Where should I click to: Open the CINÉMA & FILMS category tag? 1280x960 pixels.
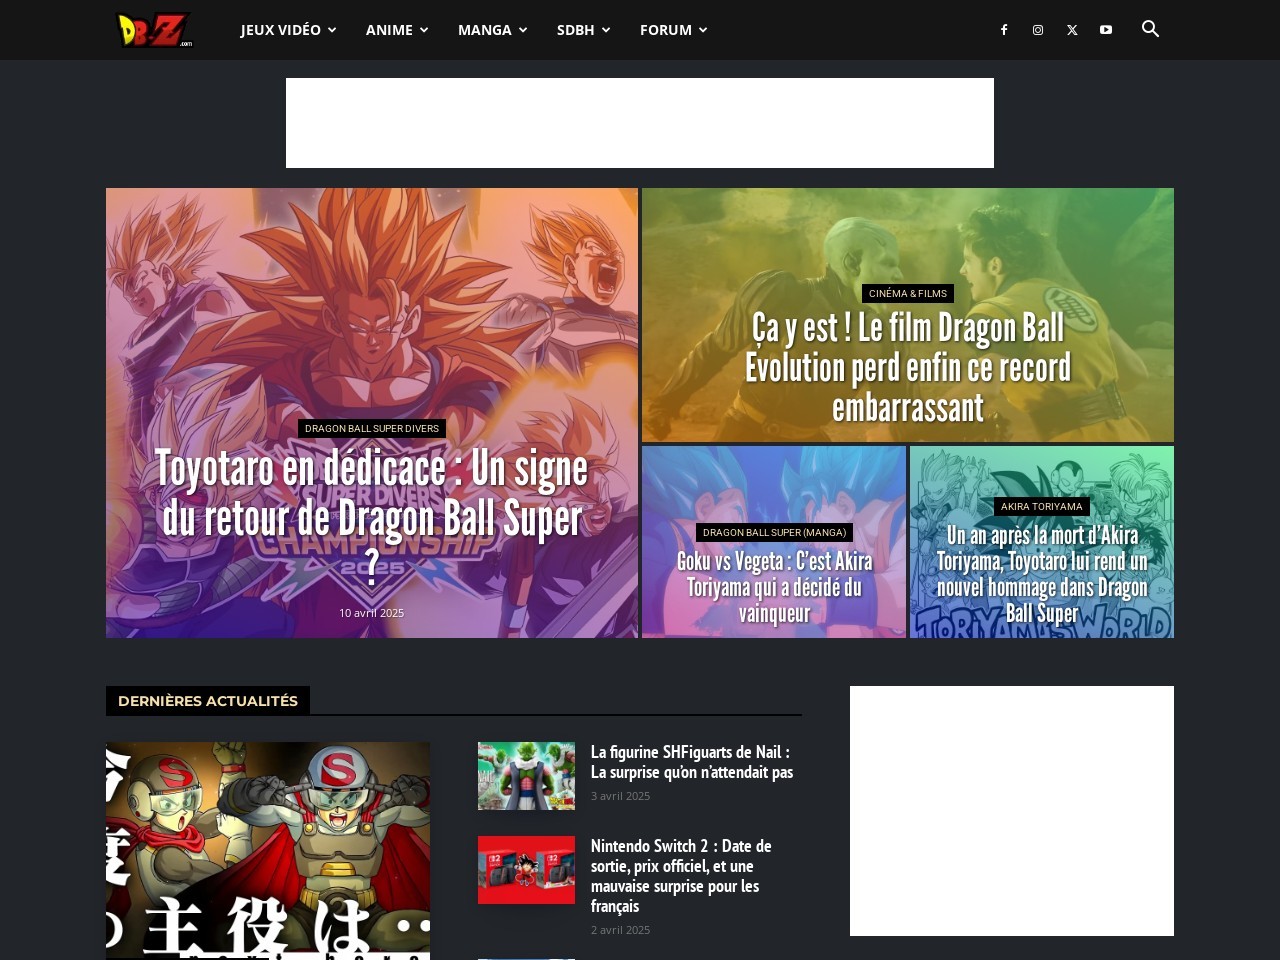pyautogui.click(x=908, y=293)
